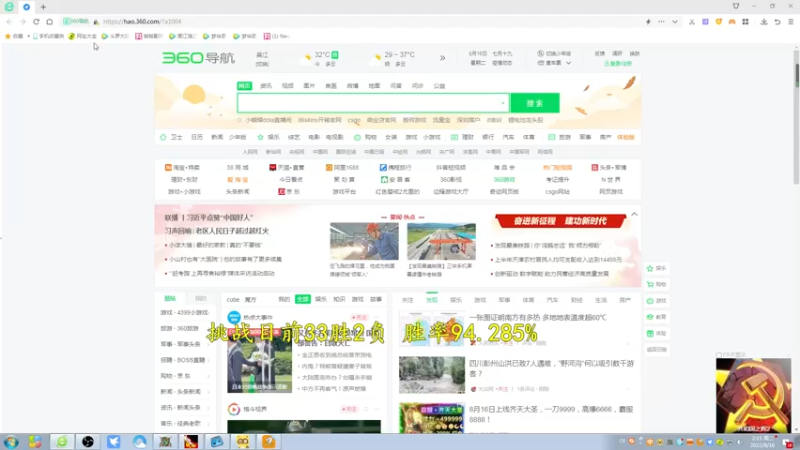Screen dimensions: 800x450
Task: Click the 360导航 logo
Action: (198, 58)
